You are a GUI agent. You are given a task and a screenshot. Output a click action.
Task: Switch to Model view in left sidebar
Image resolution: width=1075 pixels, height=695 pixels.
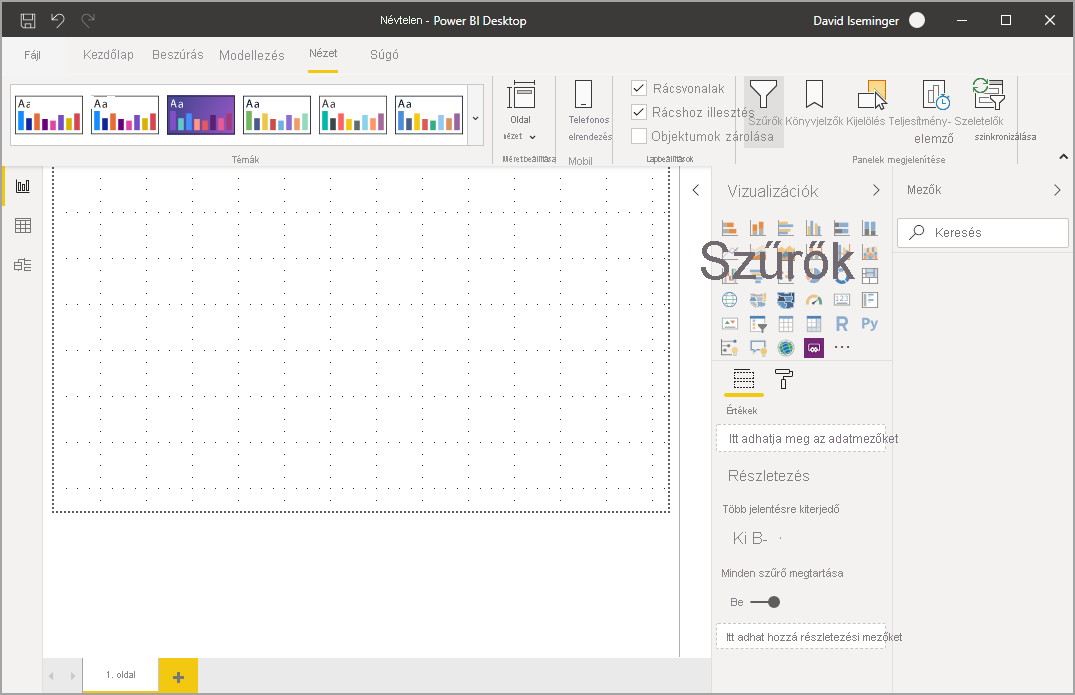click(23, 265)
